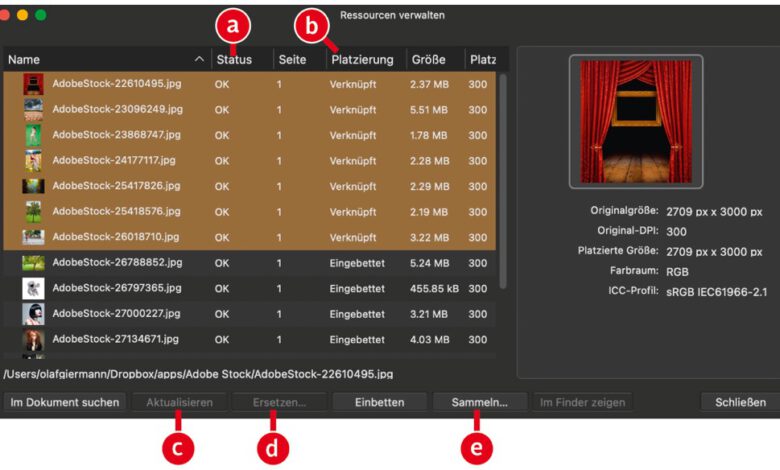This screenshot has height=470, width=780.
Task: Click the sort arrow in the Name header
Action: coord(199,59)
